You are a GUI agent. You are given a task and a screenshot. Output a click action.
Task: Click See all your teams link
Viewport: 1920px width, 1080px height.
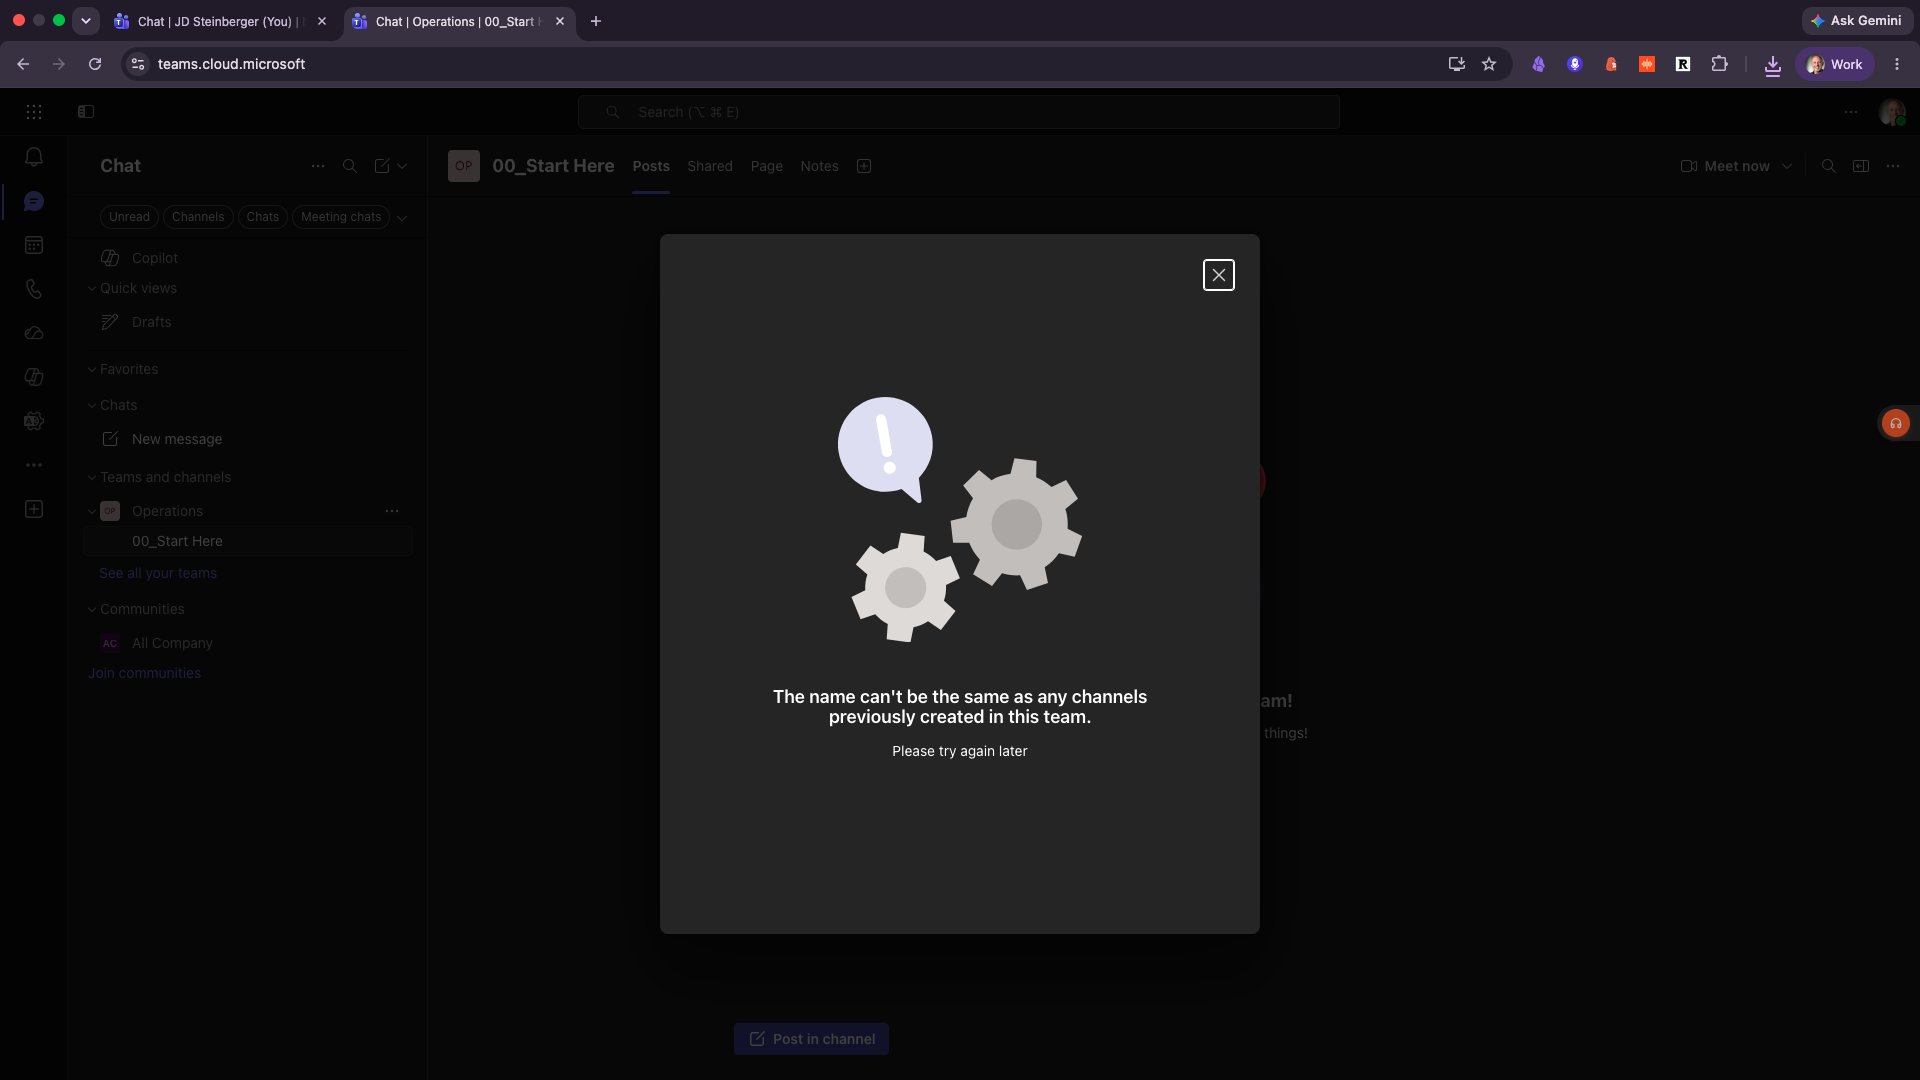click(158, 573)
